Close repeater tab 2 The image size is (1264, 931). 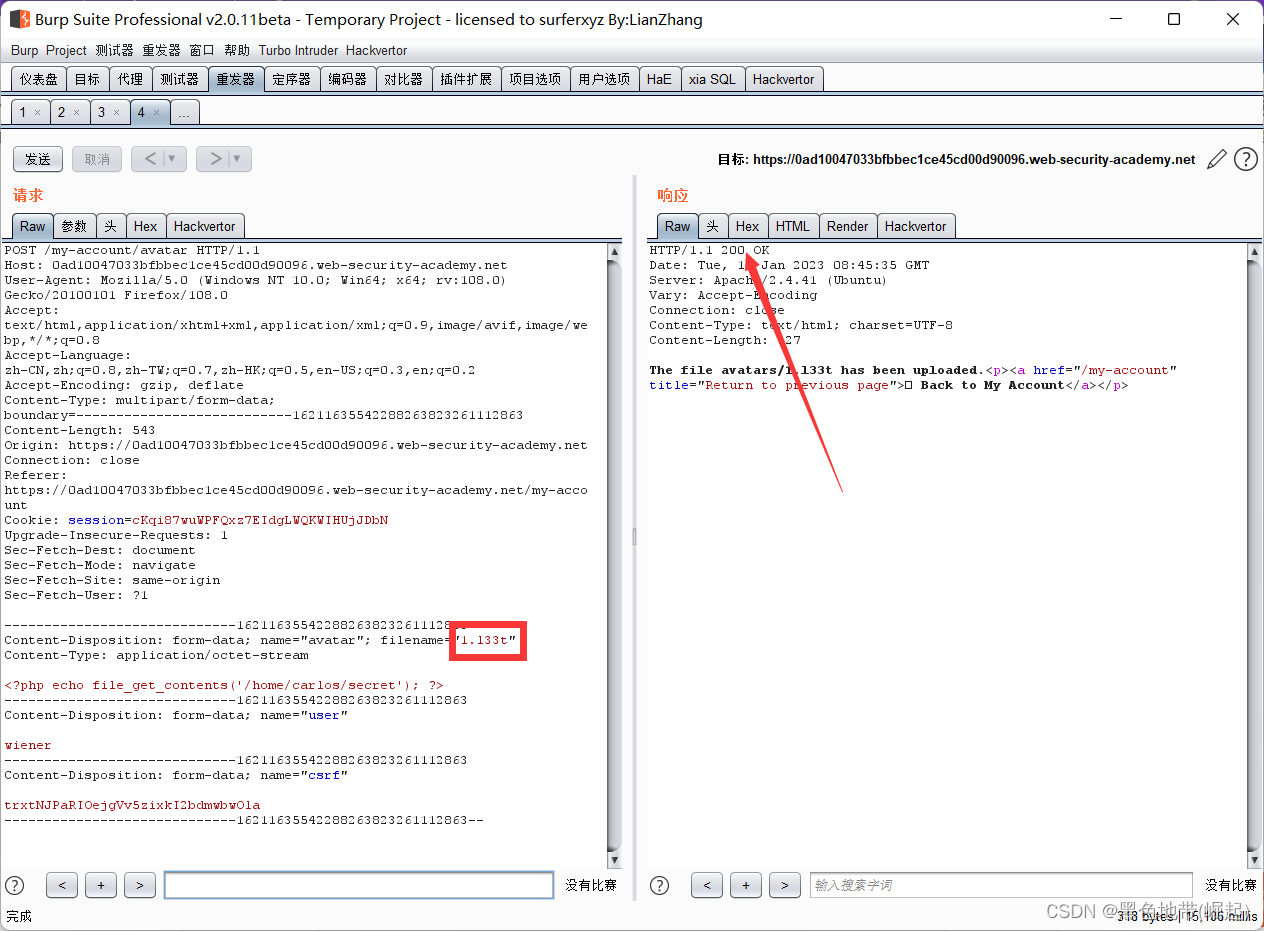point(76,113)
